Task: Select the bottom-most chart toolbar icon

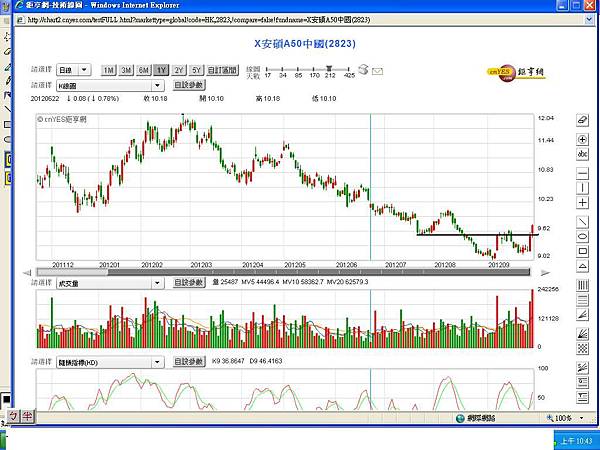Action: [x=582, y=397]
